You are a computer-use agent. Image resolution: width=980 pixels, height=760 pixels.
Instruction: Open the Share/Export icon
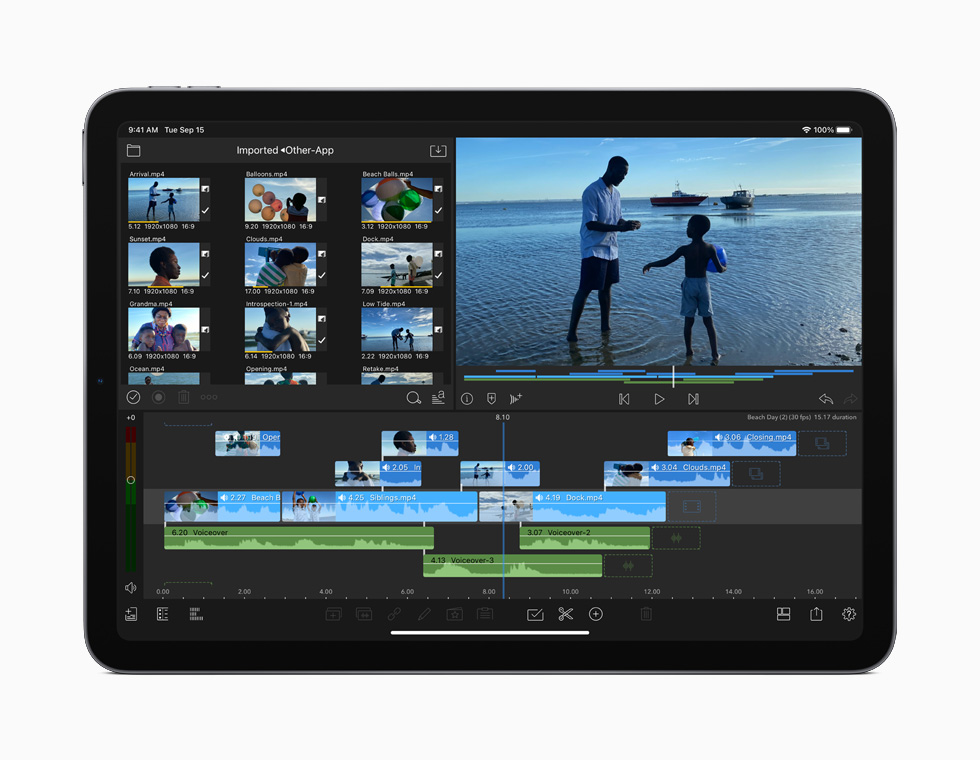[815, 614]
